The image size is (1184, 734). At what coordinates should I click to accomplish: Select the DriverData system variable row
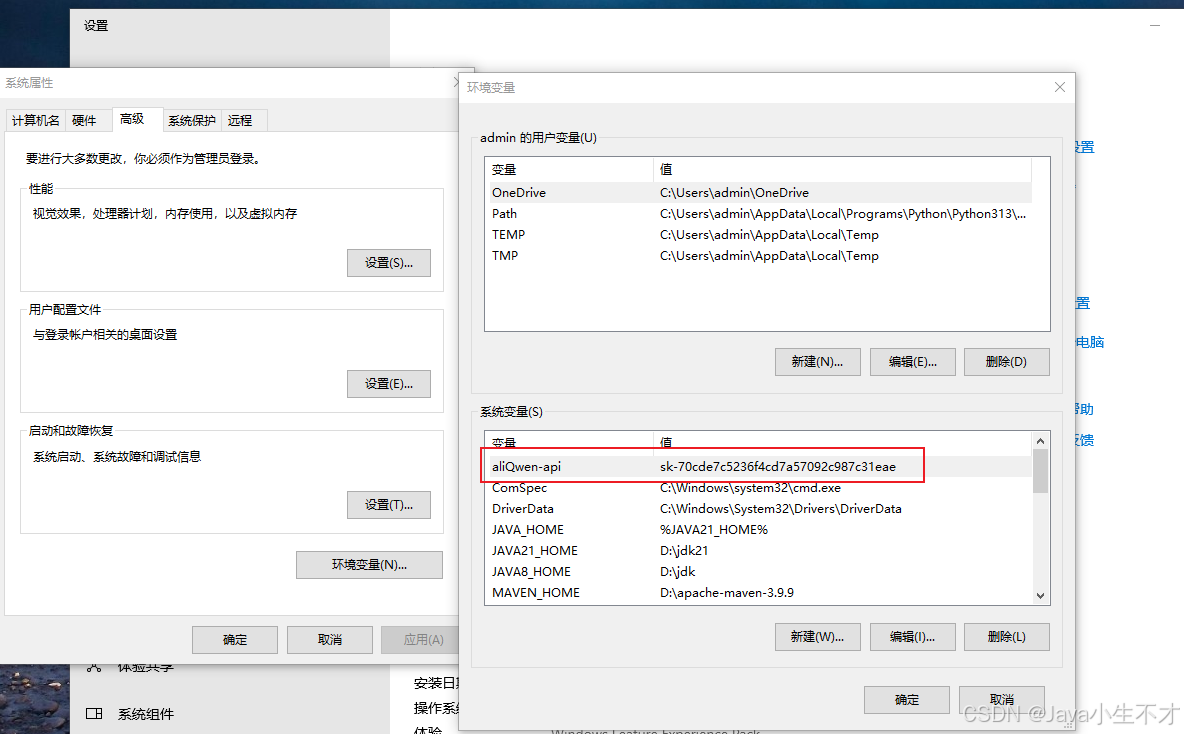pos(760,509)
